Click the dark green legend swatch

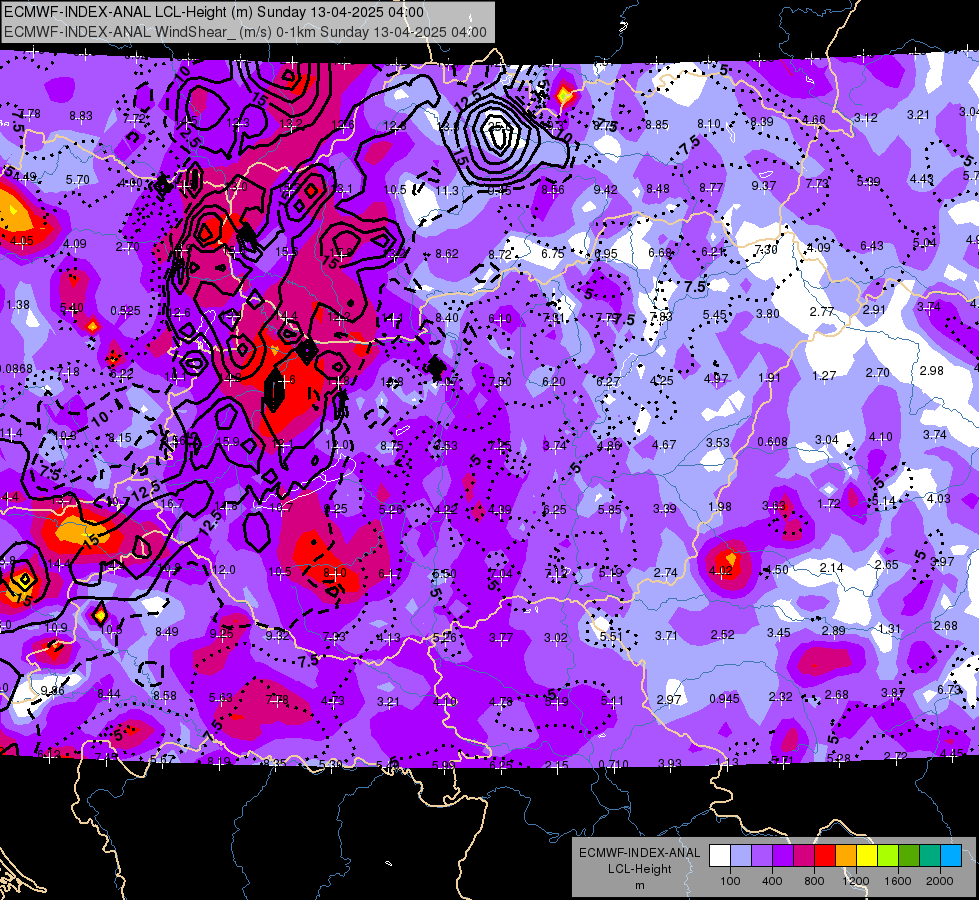pyautogui.click(x=909, y=856)
